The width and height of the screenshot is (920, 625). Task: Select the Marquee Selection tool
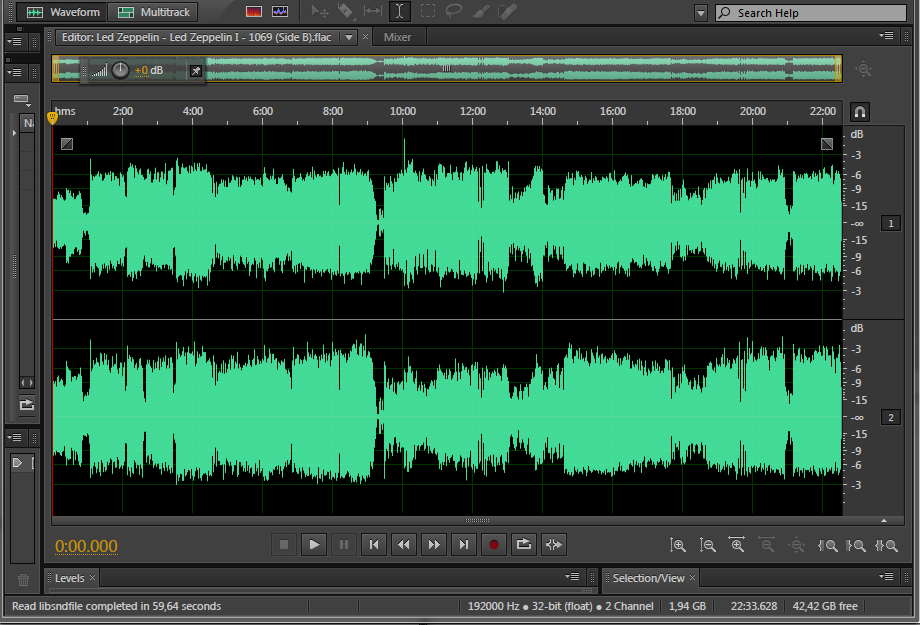[x=428, y=11]
